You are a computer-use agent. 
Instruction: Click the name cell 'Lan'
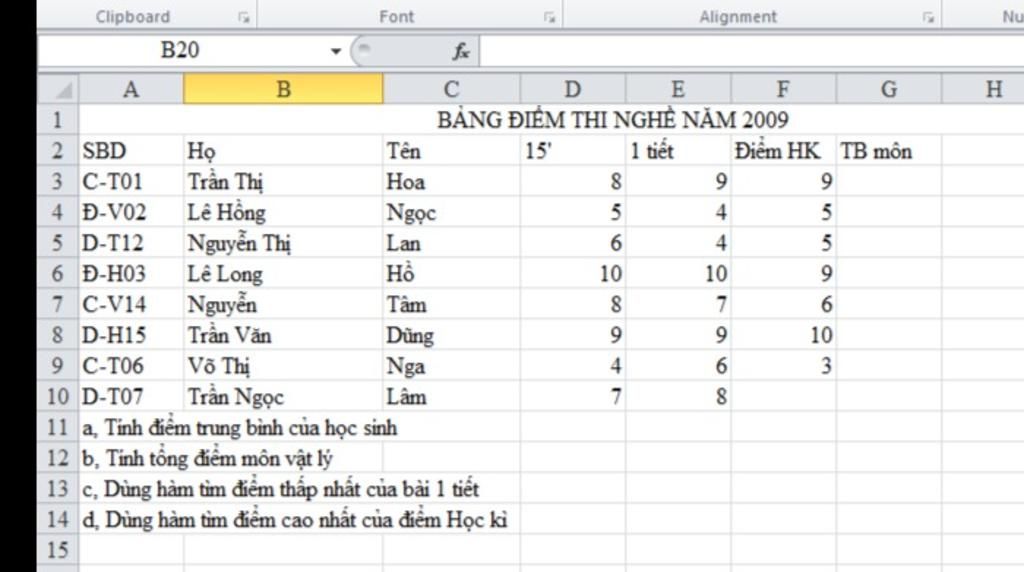(451, 243)
